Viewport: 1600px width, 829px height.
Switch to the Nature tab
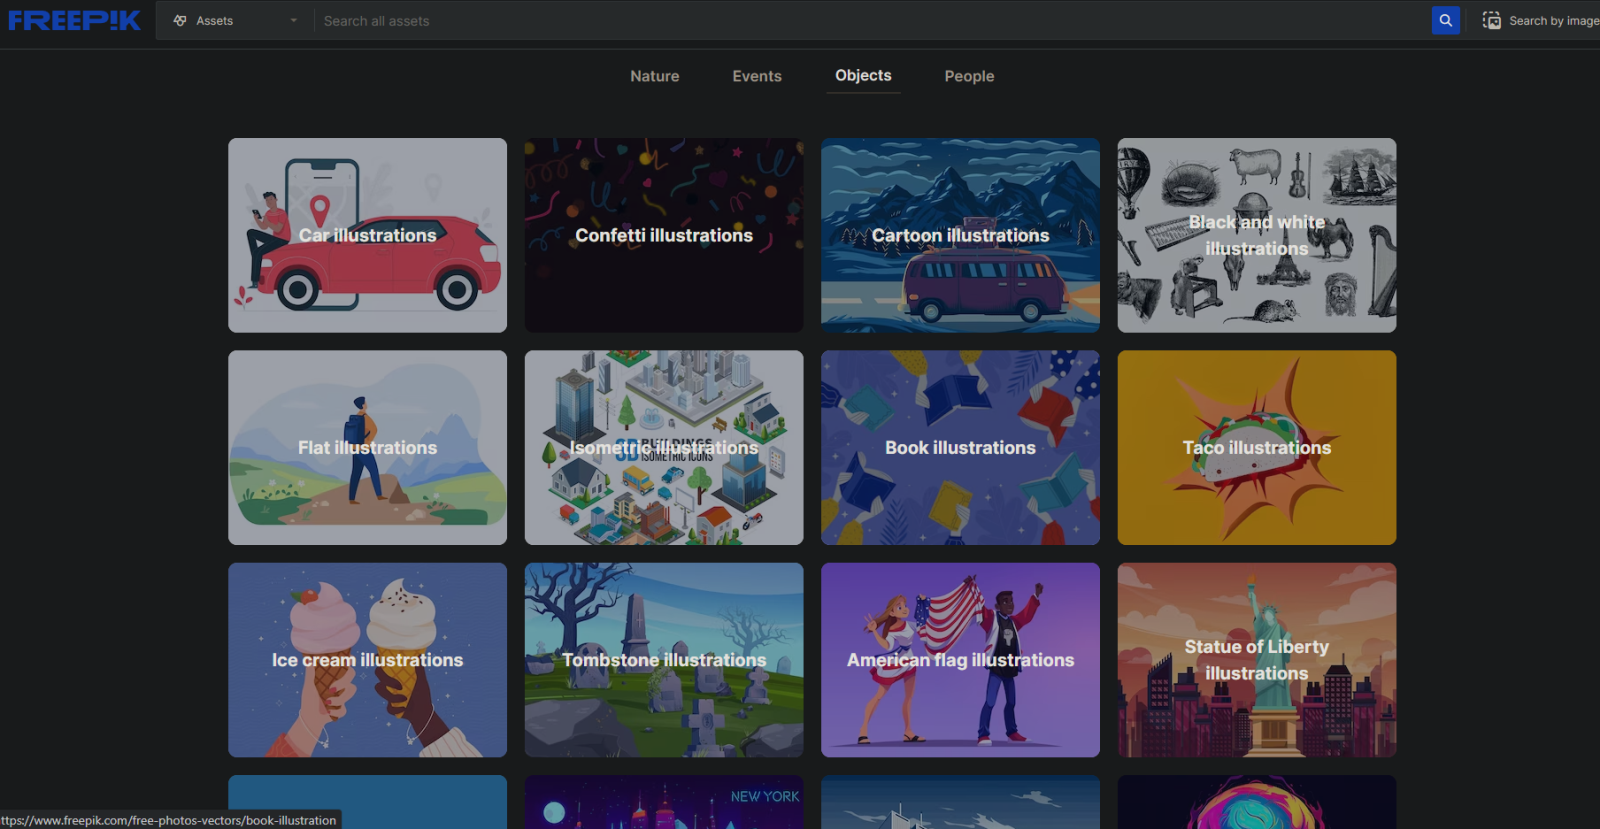[655, 76]
